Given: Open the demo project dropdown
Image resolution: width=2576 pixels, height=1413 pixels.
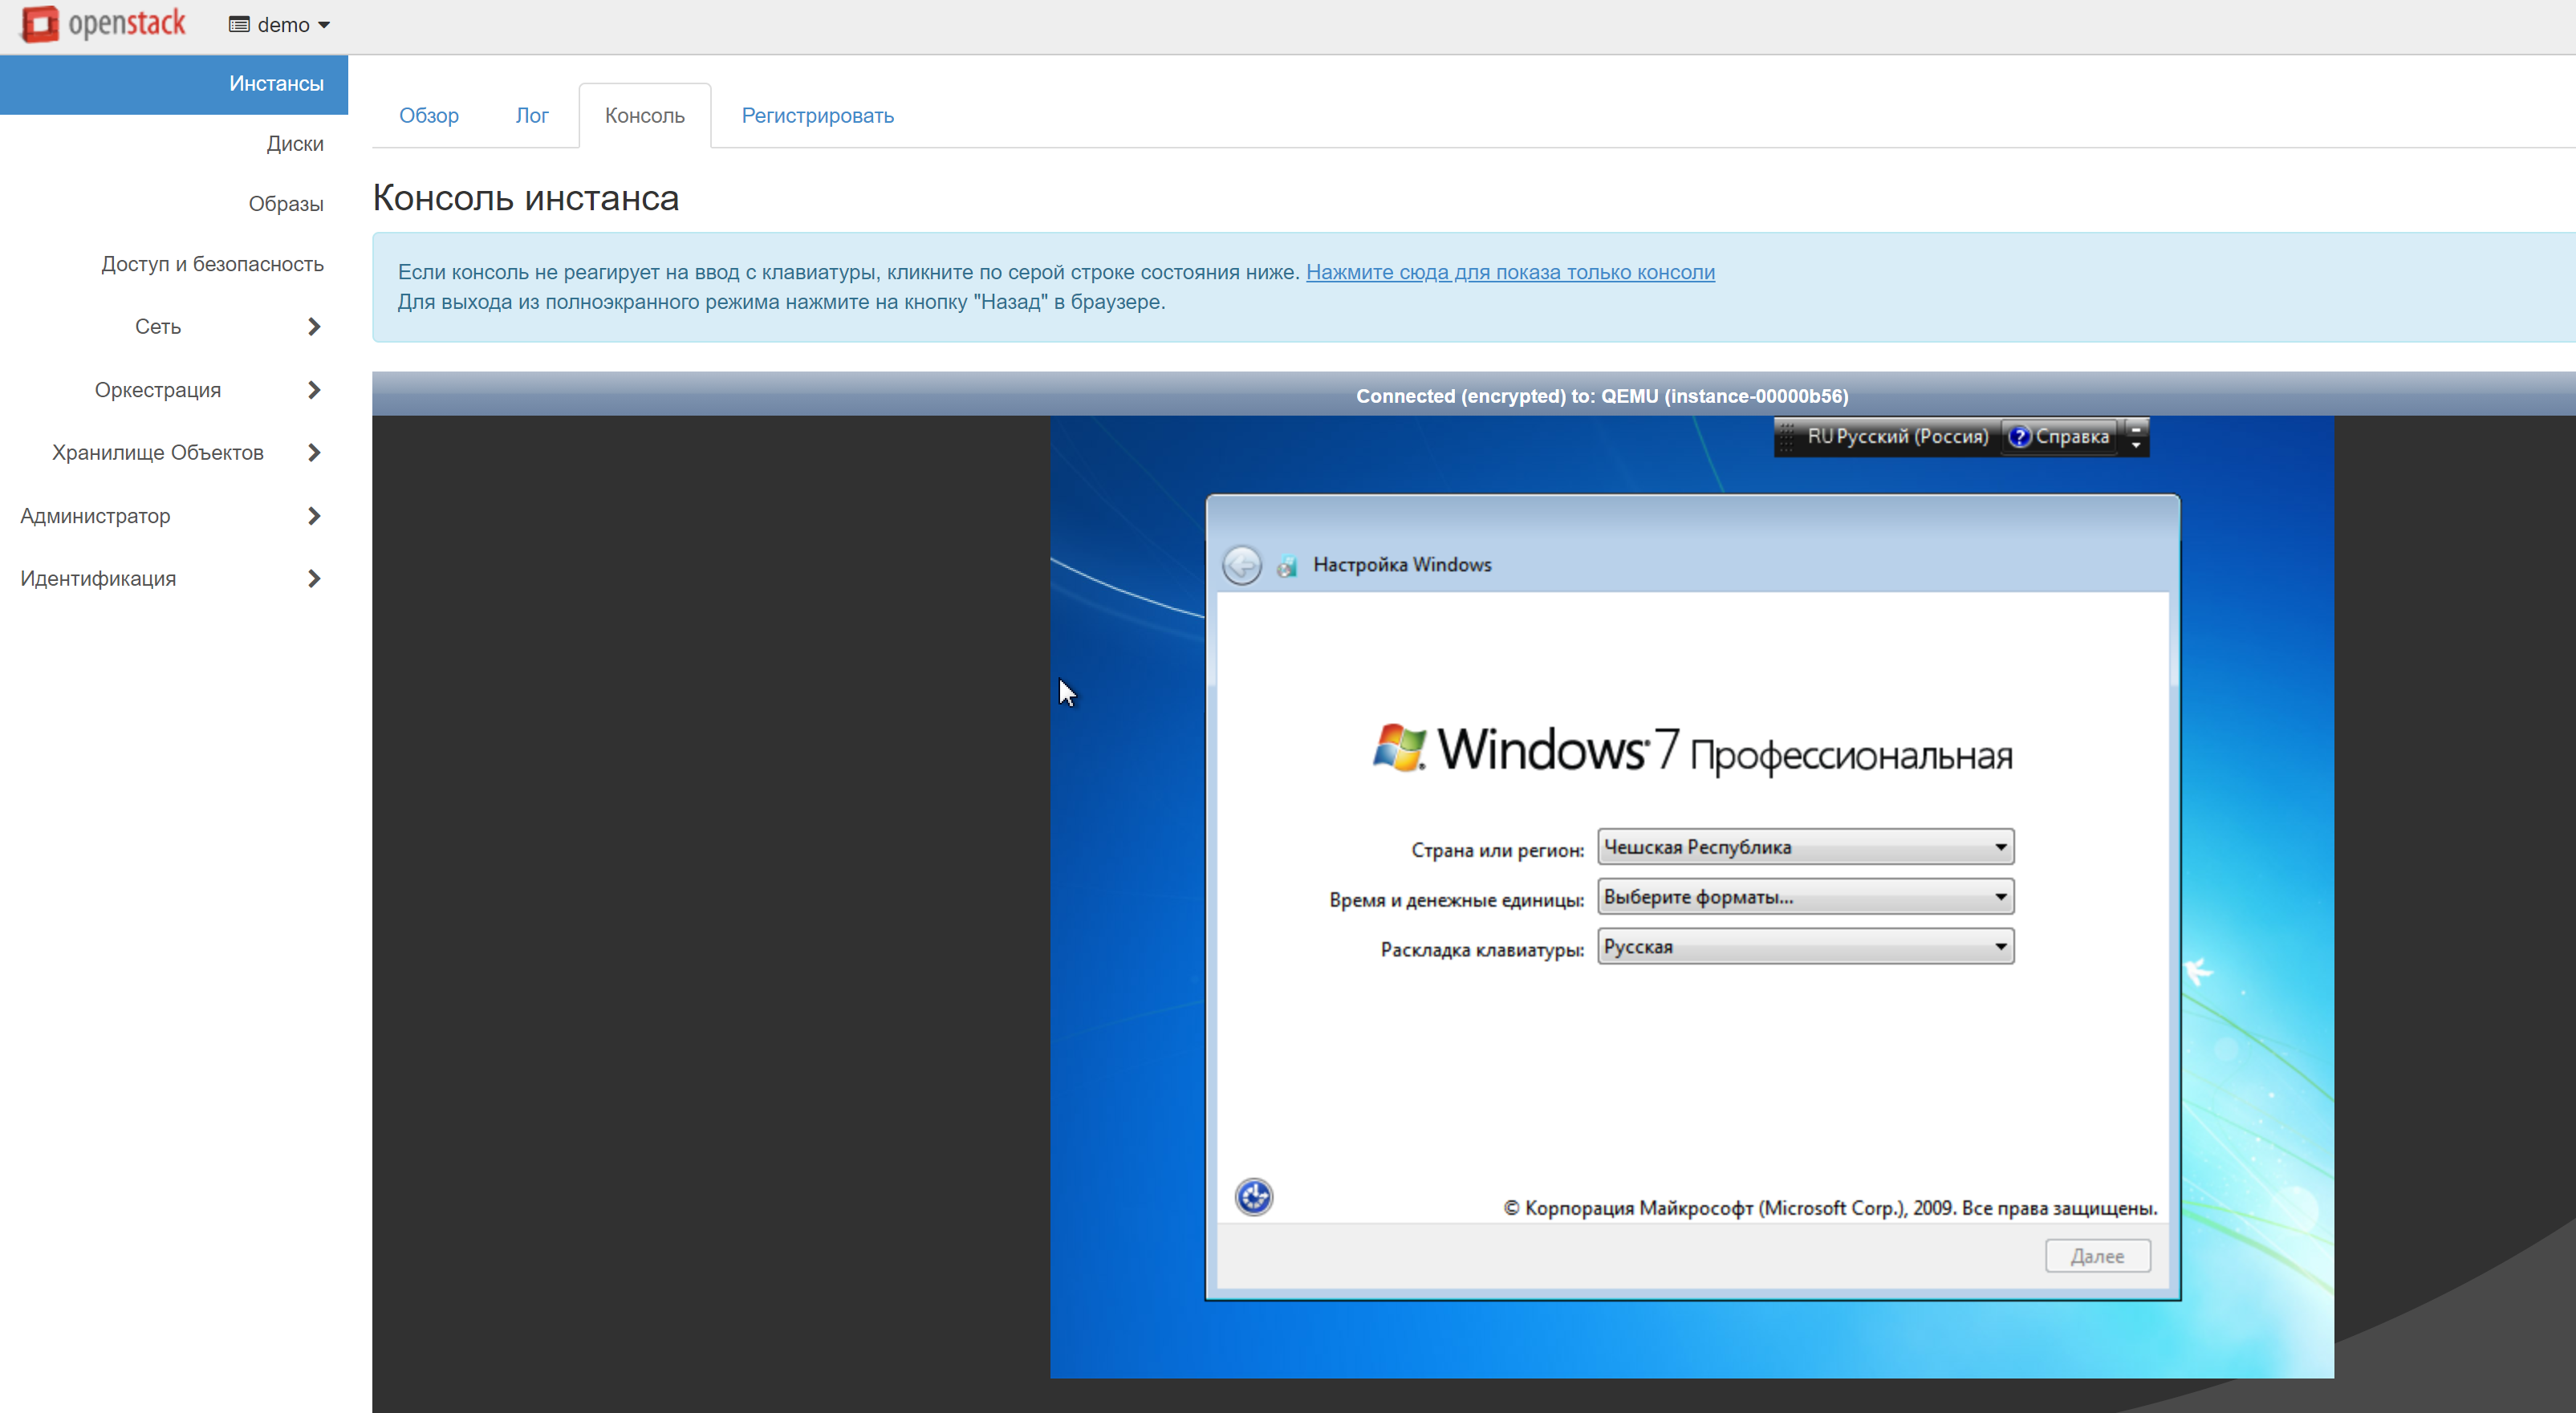Looking at the screenshot, I should 279,25.
